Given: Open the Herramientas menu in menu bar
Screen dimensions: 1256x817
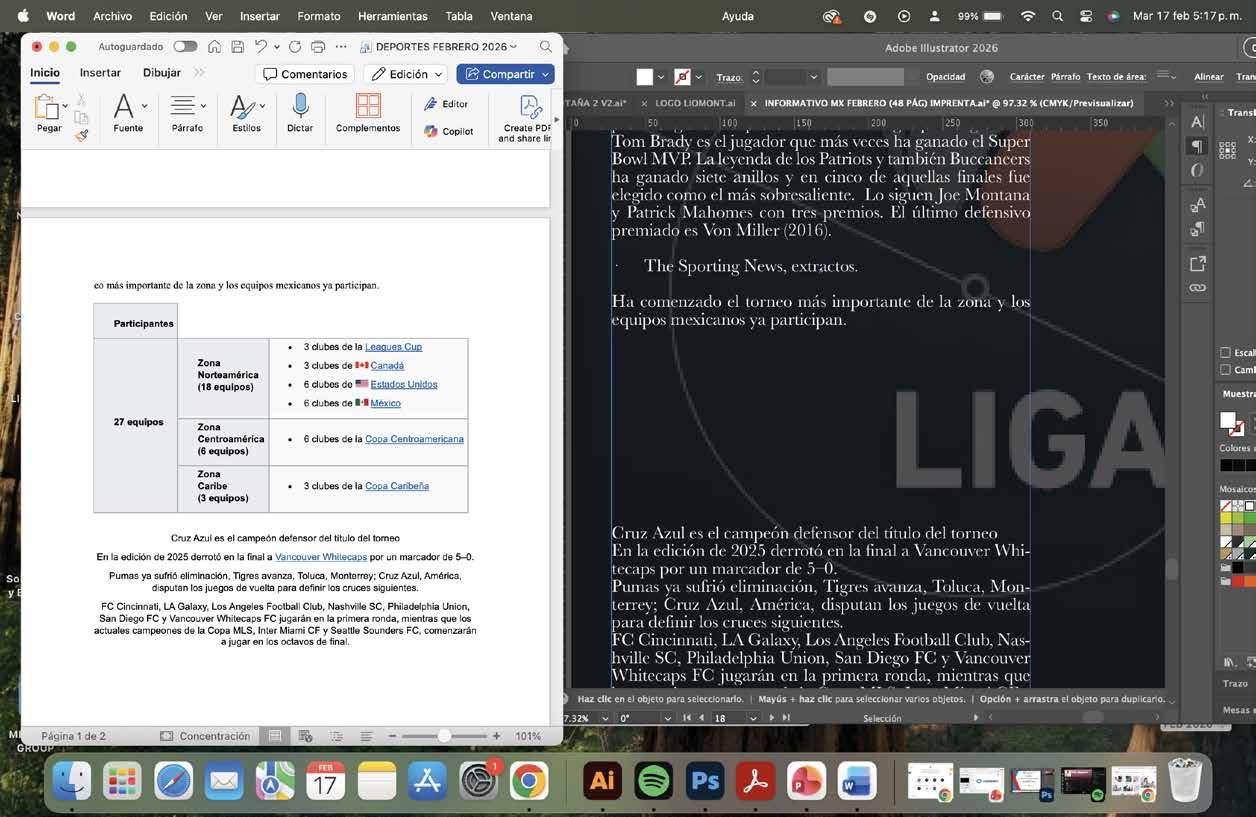Looking at the screenshot, I should (392, 16).
